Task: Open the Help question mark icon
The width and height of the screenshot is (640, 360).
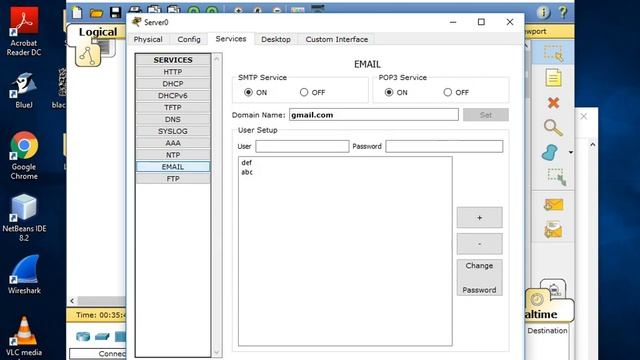Action: 564,12
